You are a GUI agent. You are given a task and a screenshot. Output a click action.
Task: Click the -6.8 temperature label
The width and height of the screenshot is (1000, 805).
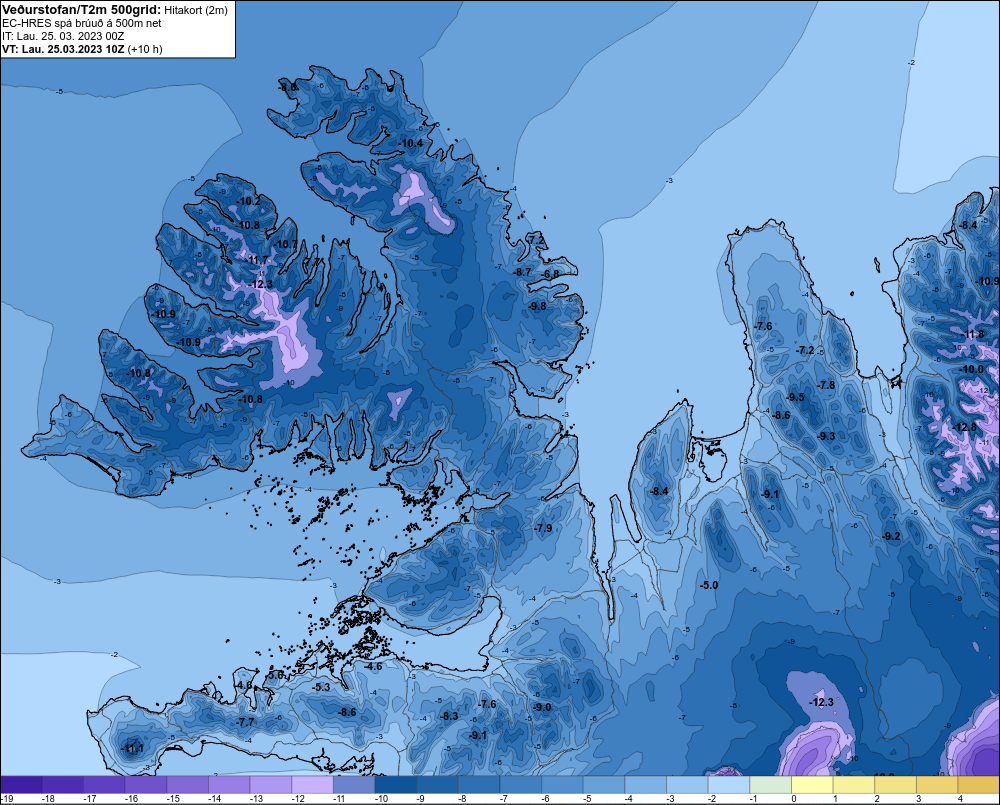tap(551, 274)
